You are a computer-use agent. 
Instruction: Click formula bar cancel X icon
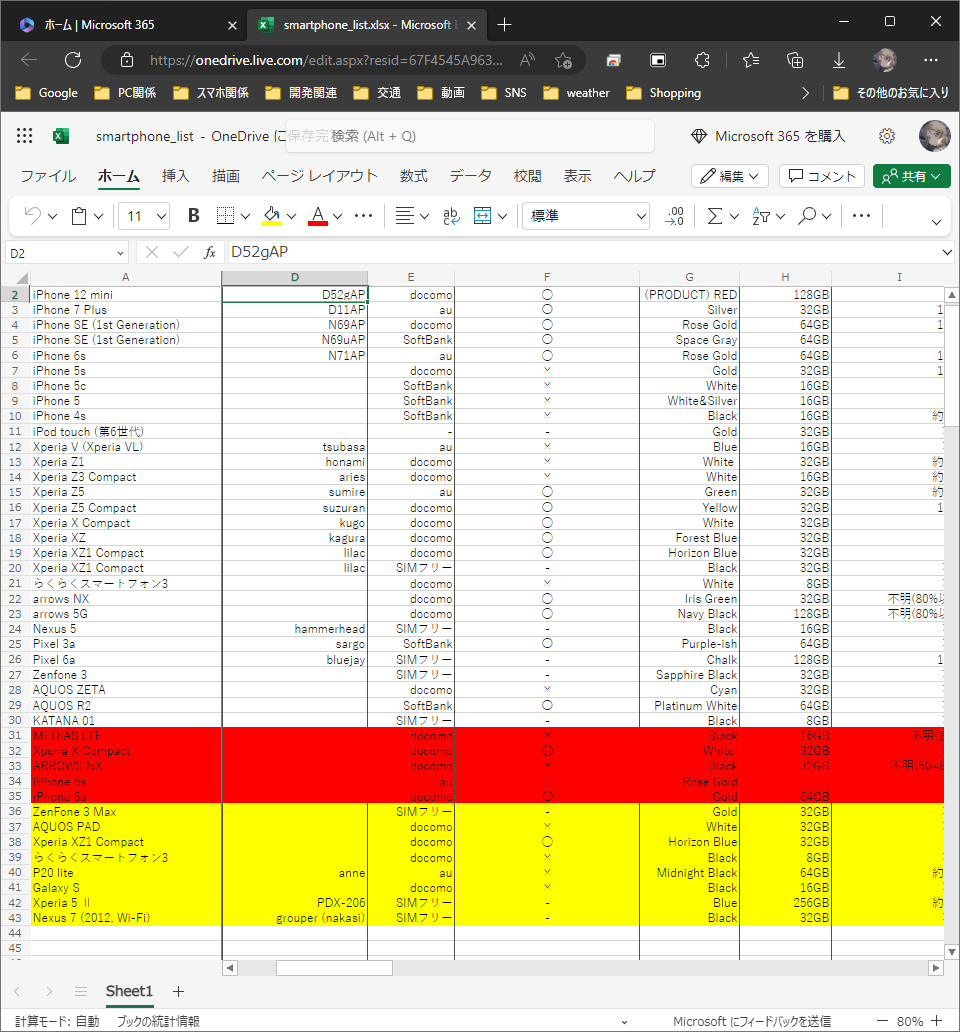click(x=152, y=252)
